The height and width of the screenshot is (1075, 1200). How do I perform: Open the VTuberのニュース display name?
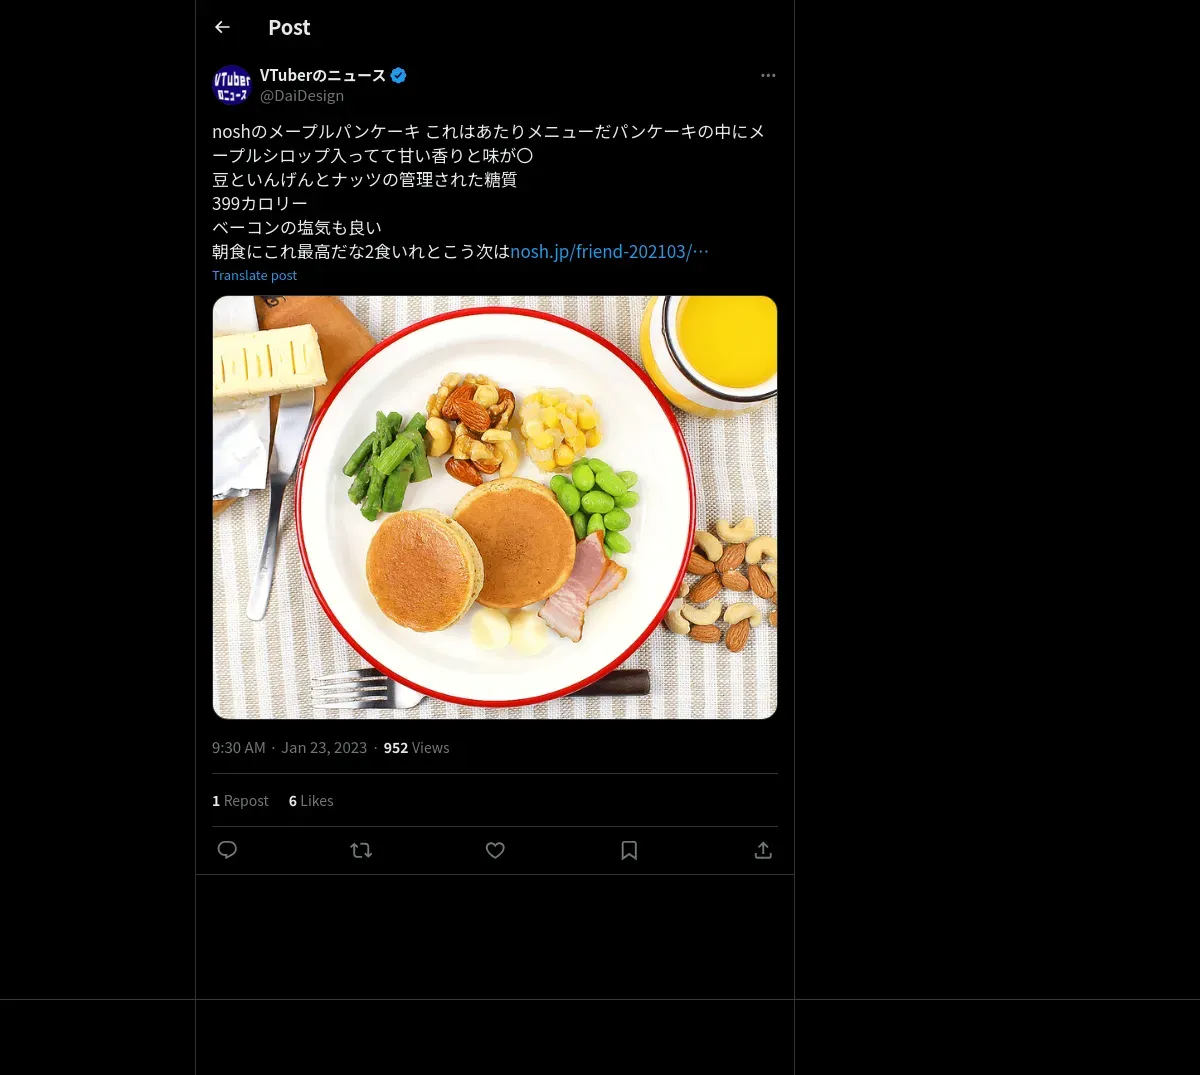point(323,75)
